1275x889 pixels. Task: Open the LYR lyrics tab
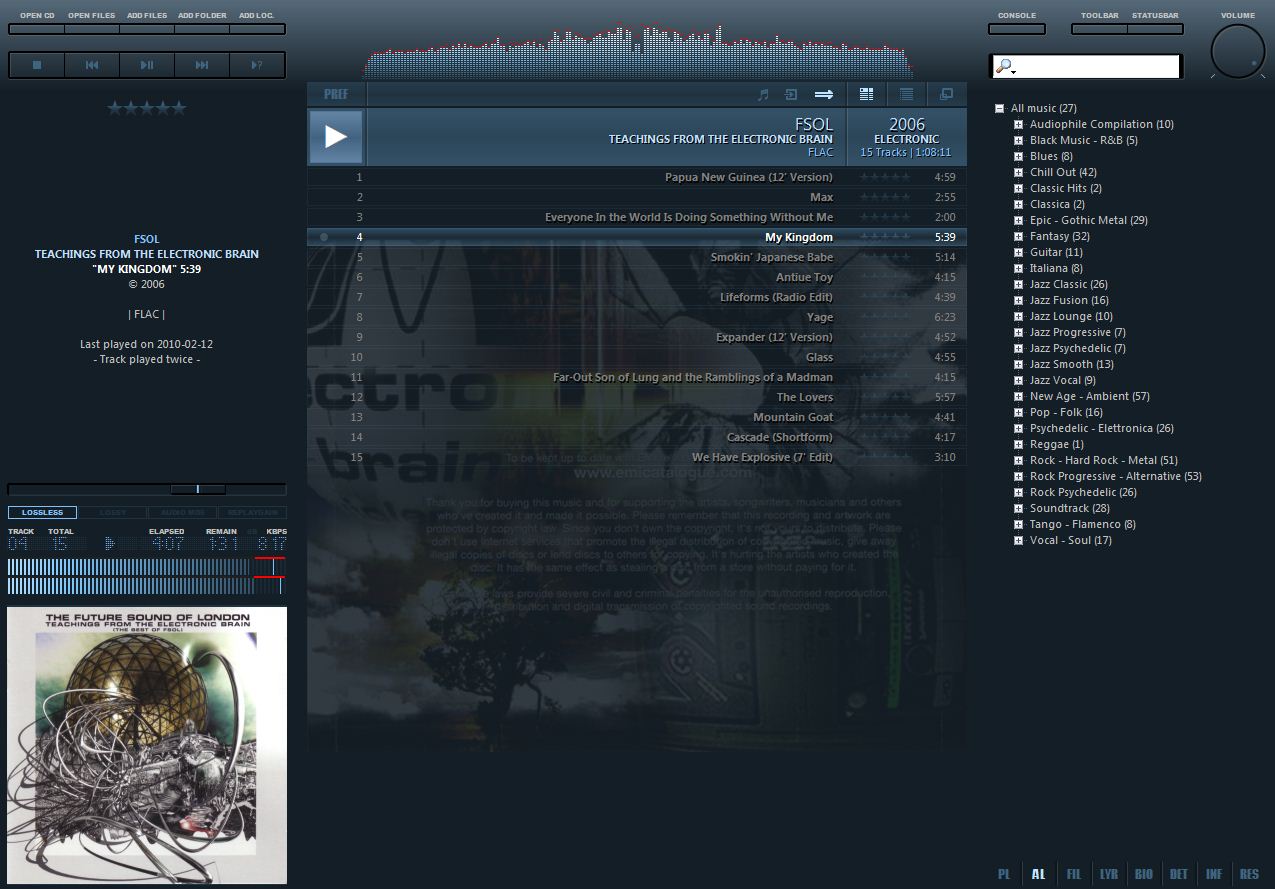point(1109,874)
